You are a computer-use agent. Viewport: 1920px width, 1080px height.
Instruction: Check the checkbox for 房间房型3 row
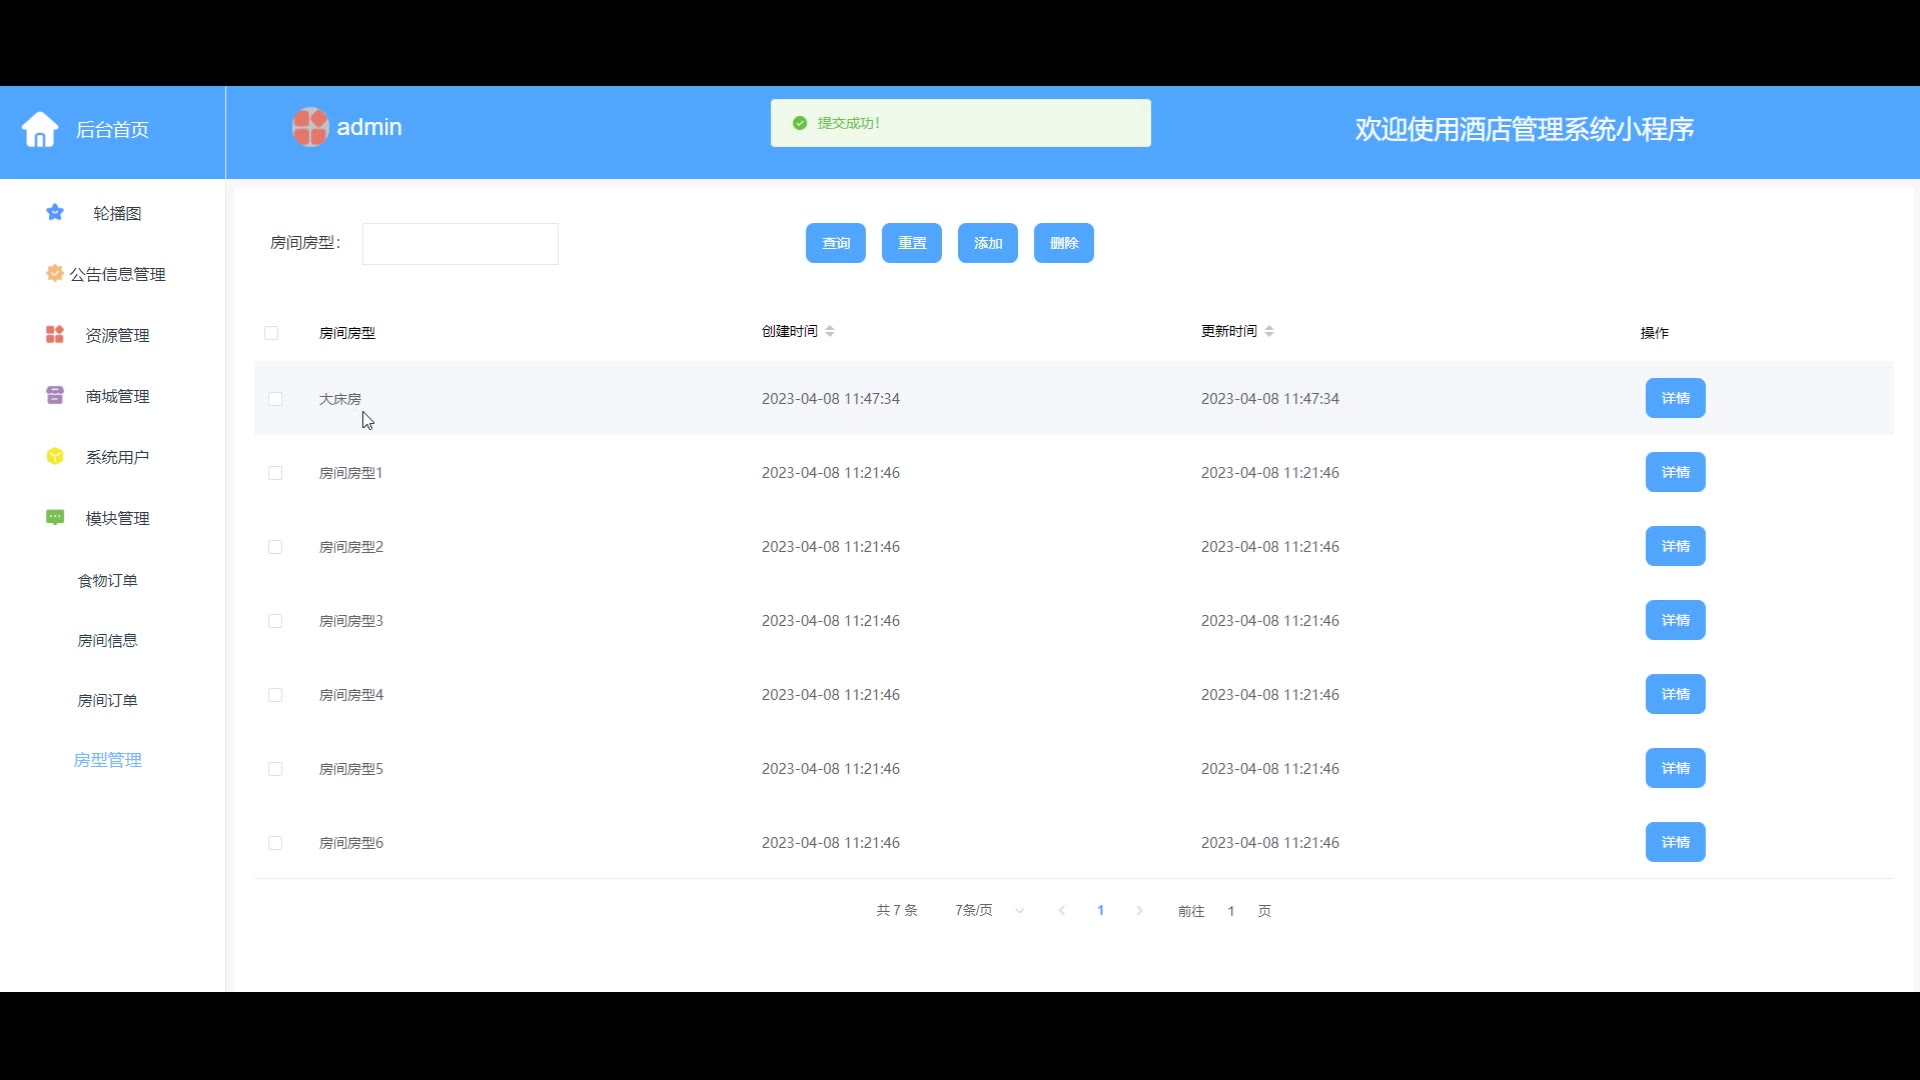point(275,621)
